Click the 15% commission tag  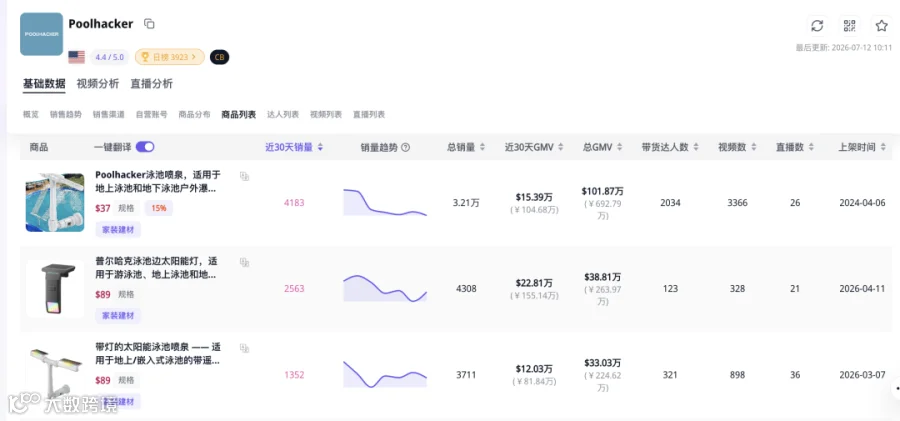pyautogui.click(x=159, y=208)
